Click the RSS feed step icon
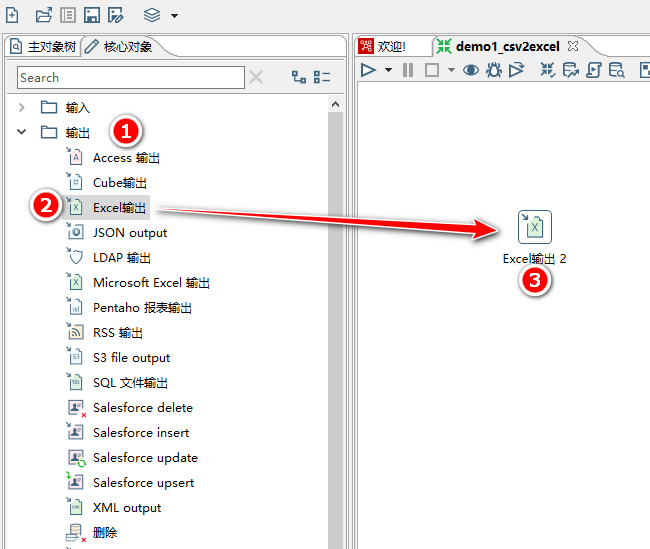Viewport: 650px width, 549px height. click(75, 332)
